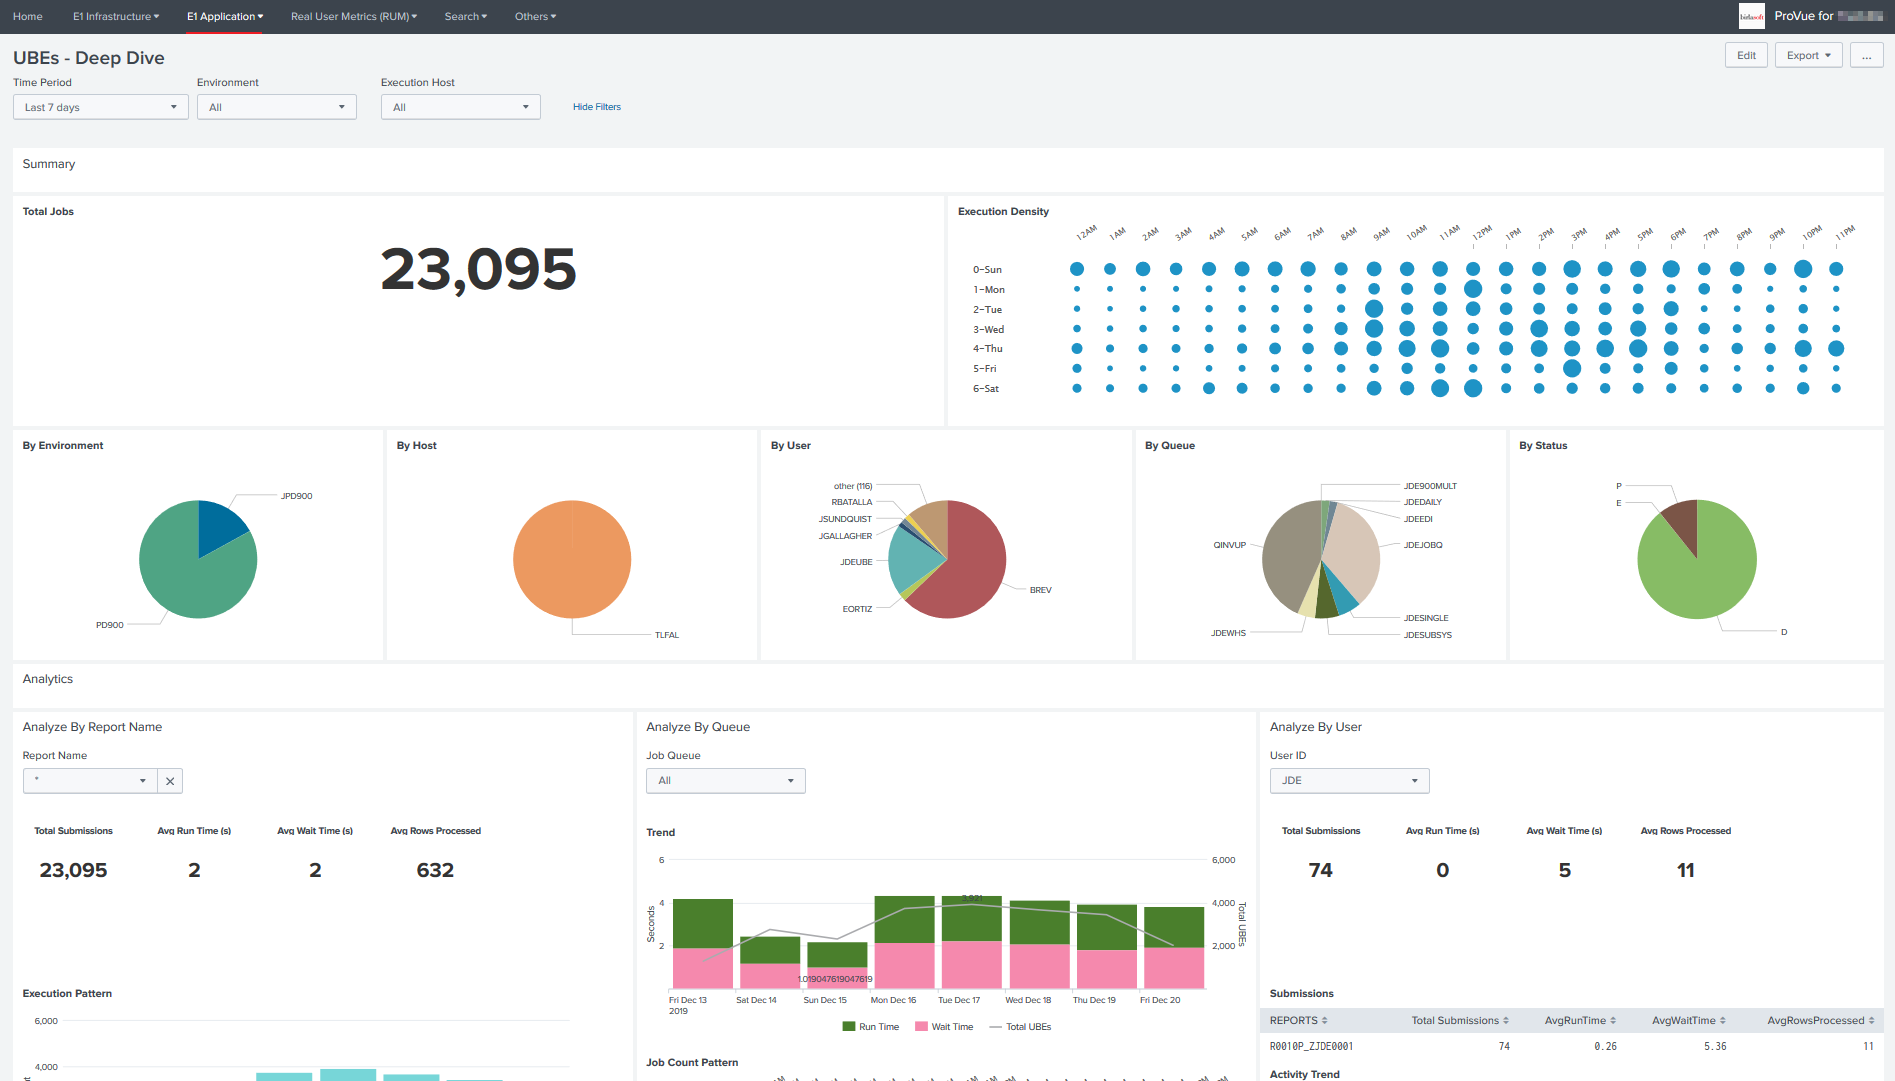The image size is (1895, 1081).
Task: Toggle Wait Time series in Trend legend
Action: click(944, 1027)
